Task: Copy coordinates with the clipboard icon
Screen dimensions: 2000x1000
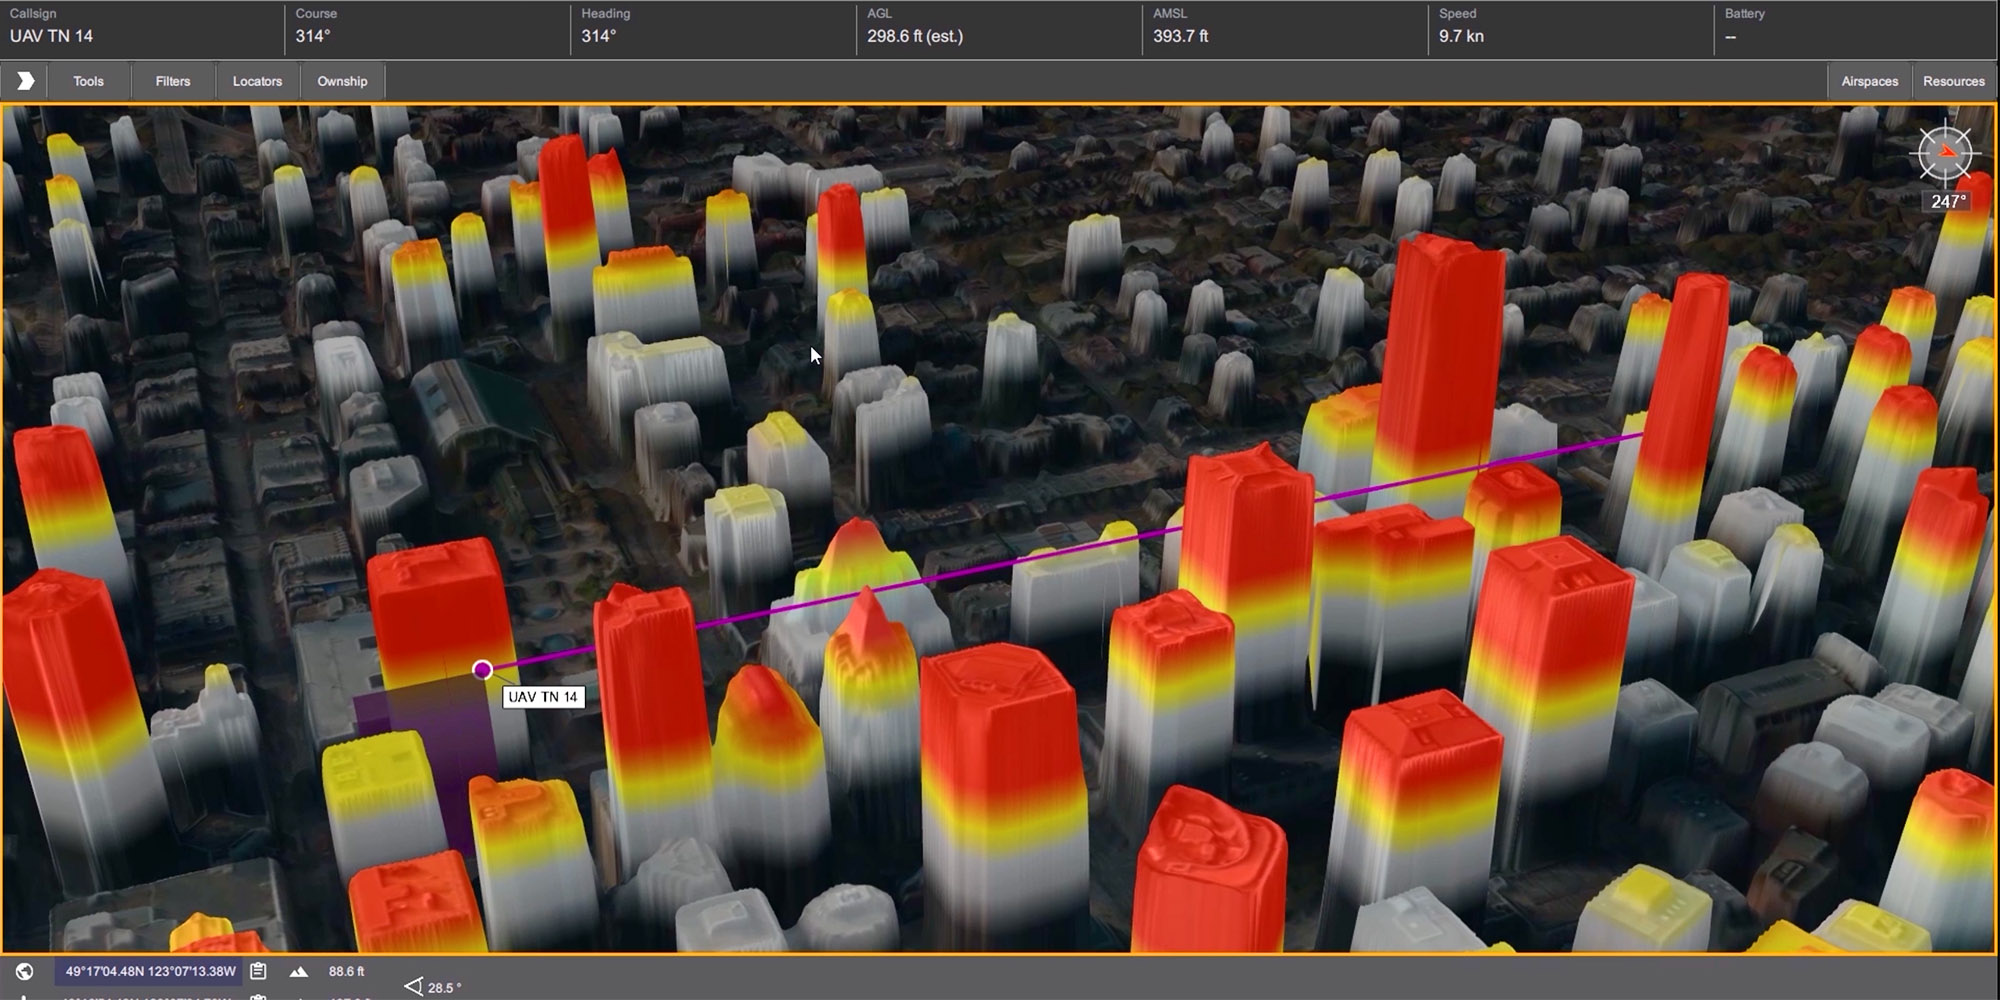Action: click(x=258, y=971)
